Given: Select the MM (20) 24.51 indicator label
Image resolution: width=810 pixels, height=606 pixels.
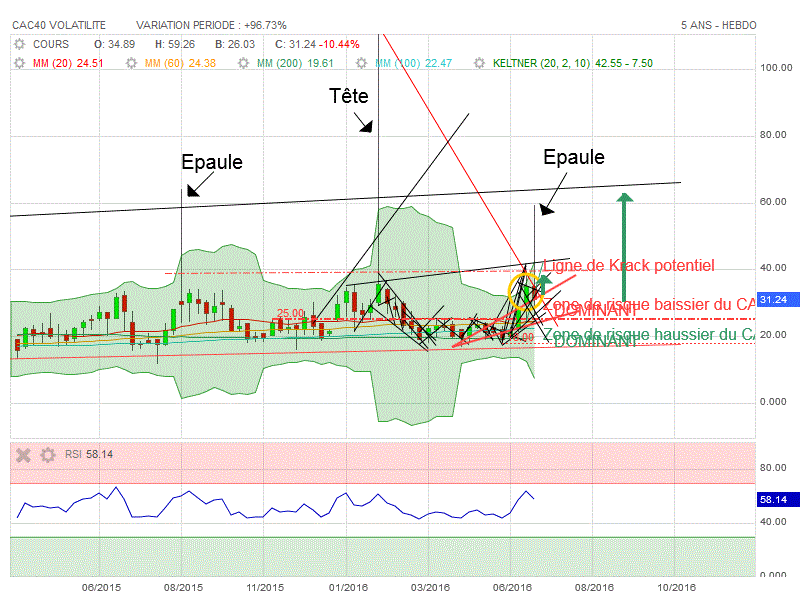Looking at the screenshot, I should pos(68,63).
